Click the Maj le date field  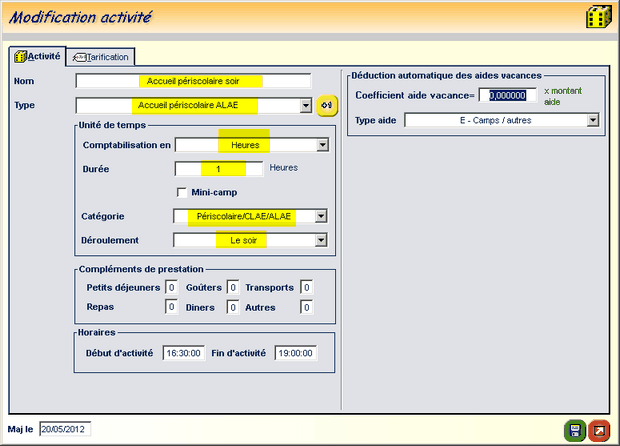click(x=65, y=430)
